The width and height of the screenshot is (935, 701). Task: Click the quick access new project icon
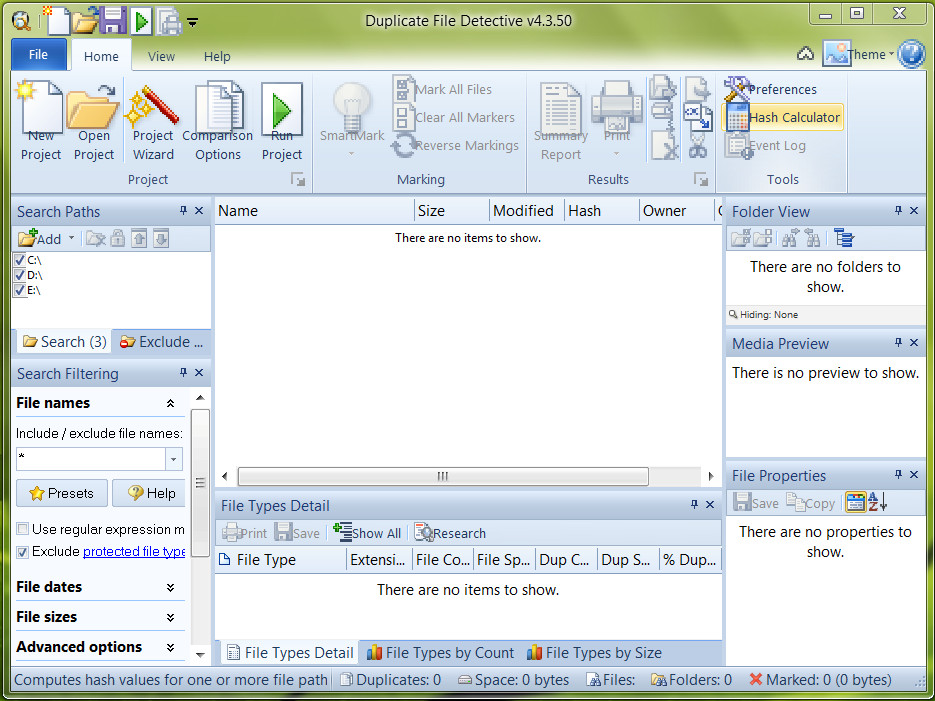[57, 21]
